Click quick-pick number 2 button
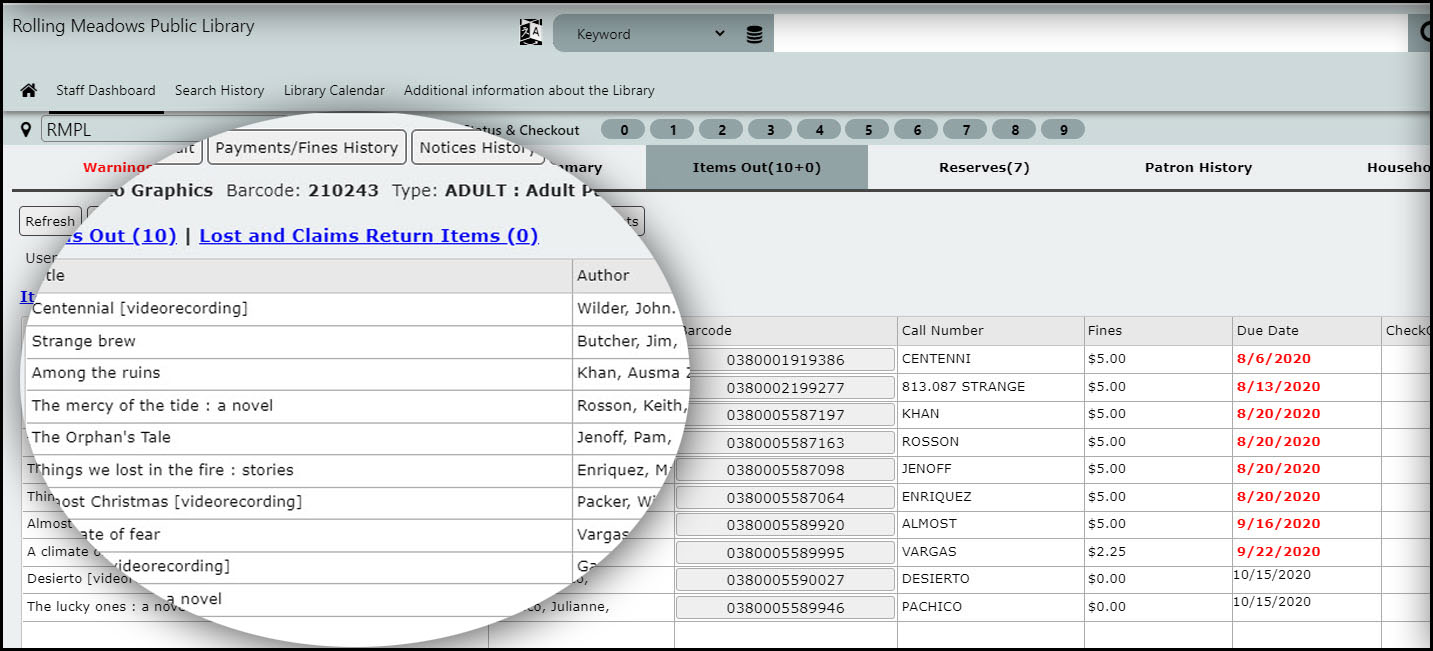This screenshot has height=651, width=1433. (722, 130)
